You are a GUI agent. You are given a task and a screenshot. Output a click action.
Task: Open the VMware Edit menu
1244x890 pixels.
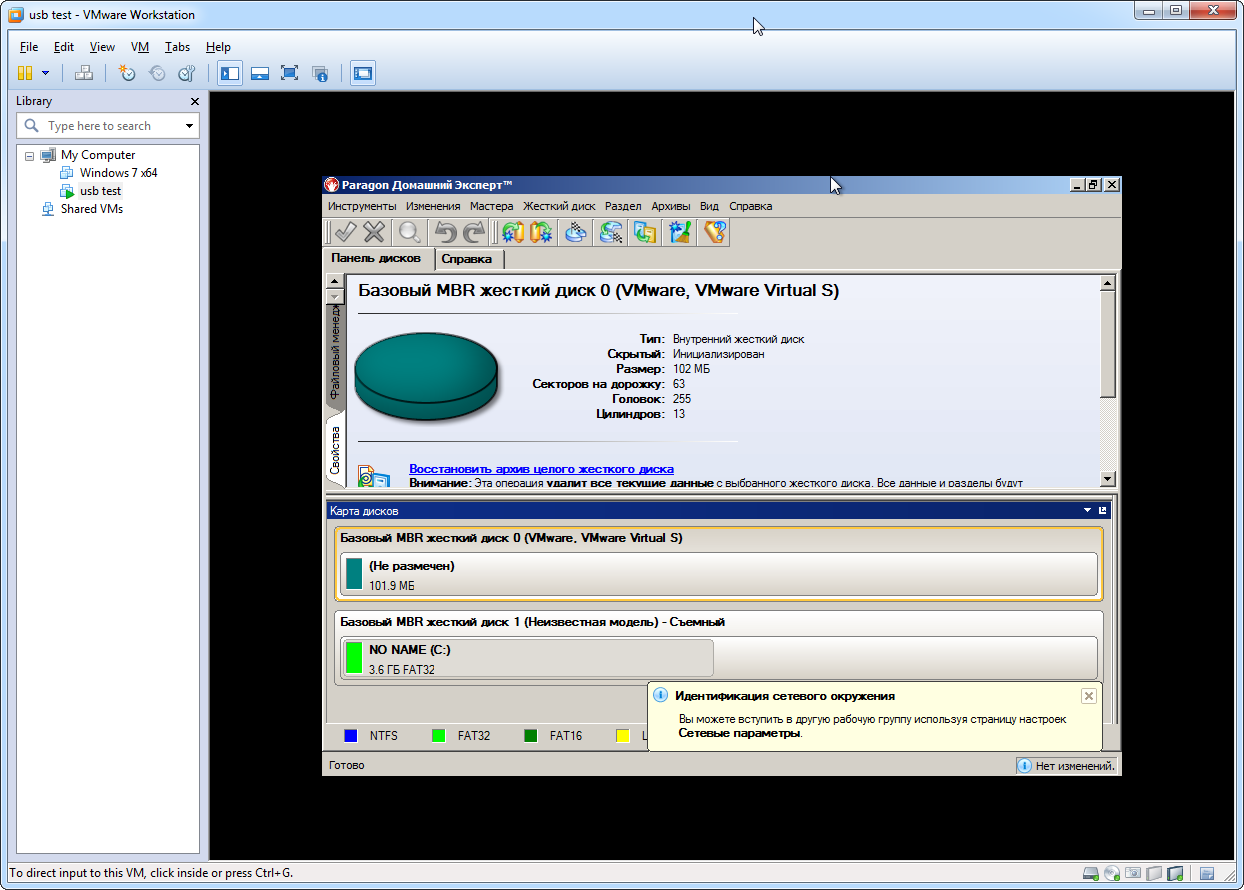[64, 47]
